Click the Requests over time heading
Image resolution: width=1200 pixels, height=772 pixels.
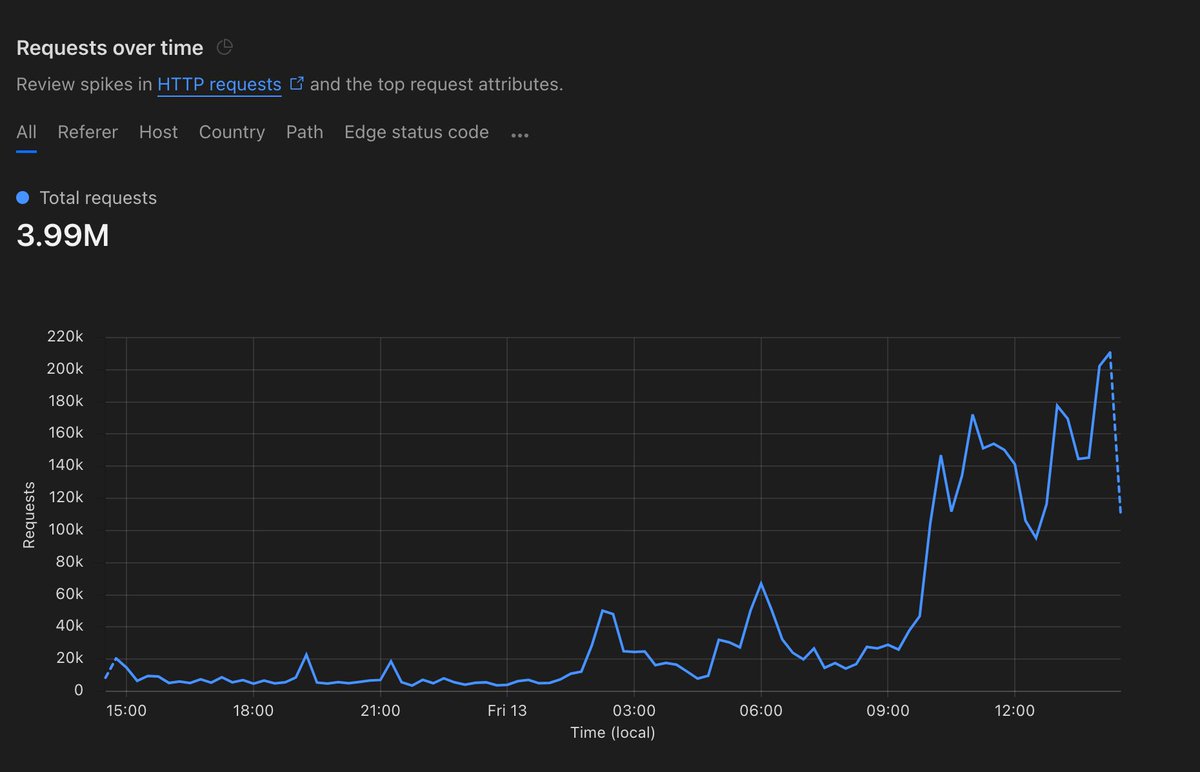[110, 47]
